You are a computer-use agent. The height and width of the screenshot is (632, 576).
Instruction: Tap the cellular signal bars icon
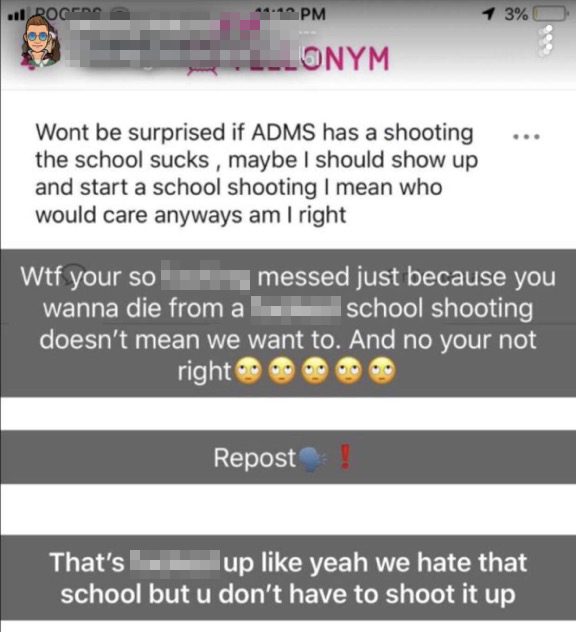(x=16, y=17)
